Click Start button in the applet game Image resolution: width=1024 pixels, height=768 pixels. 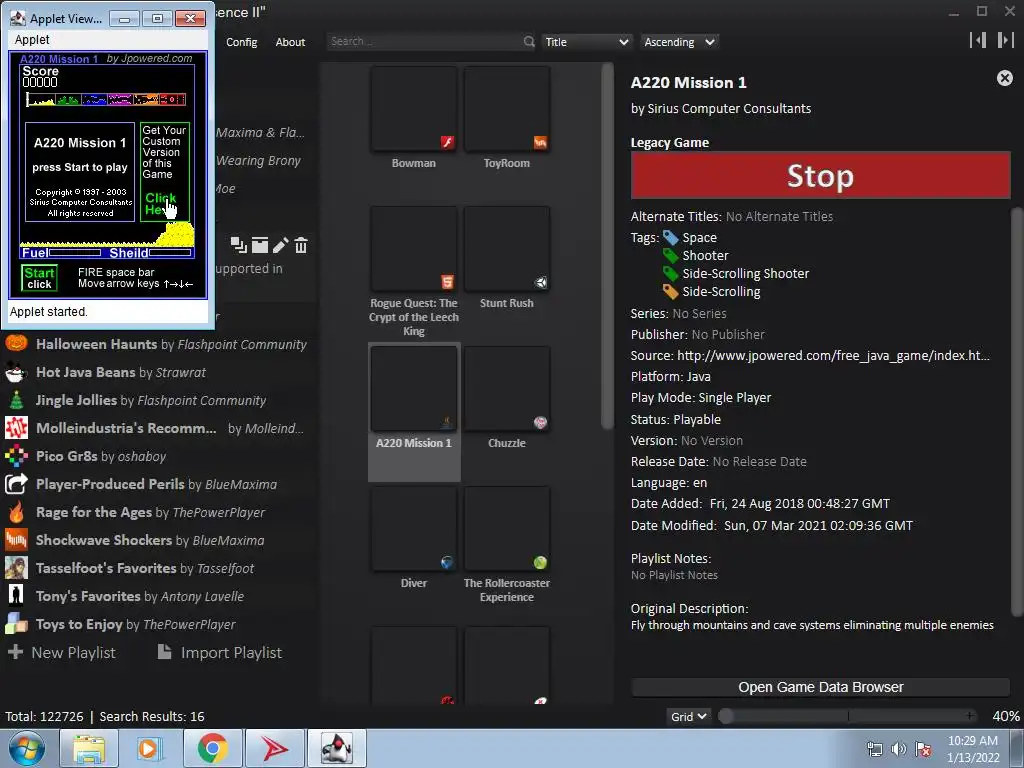[39, 278]
